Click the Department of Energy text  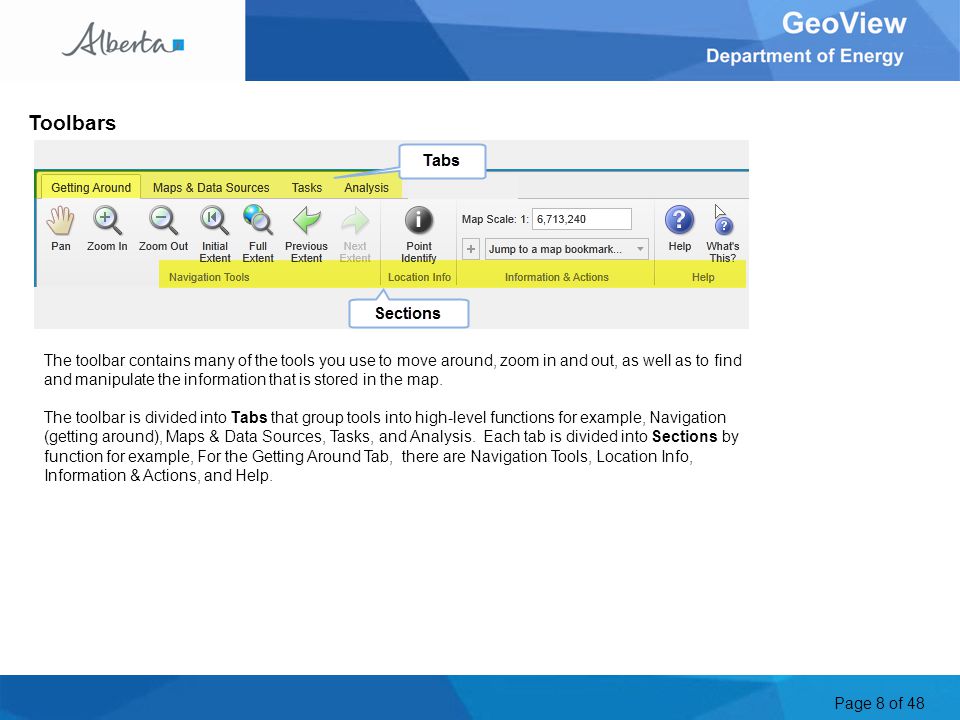pos(804,56)
